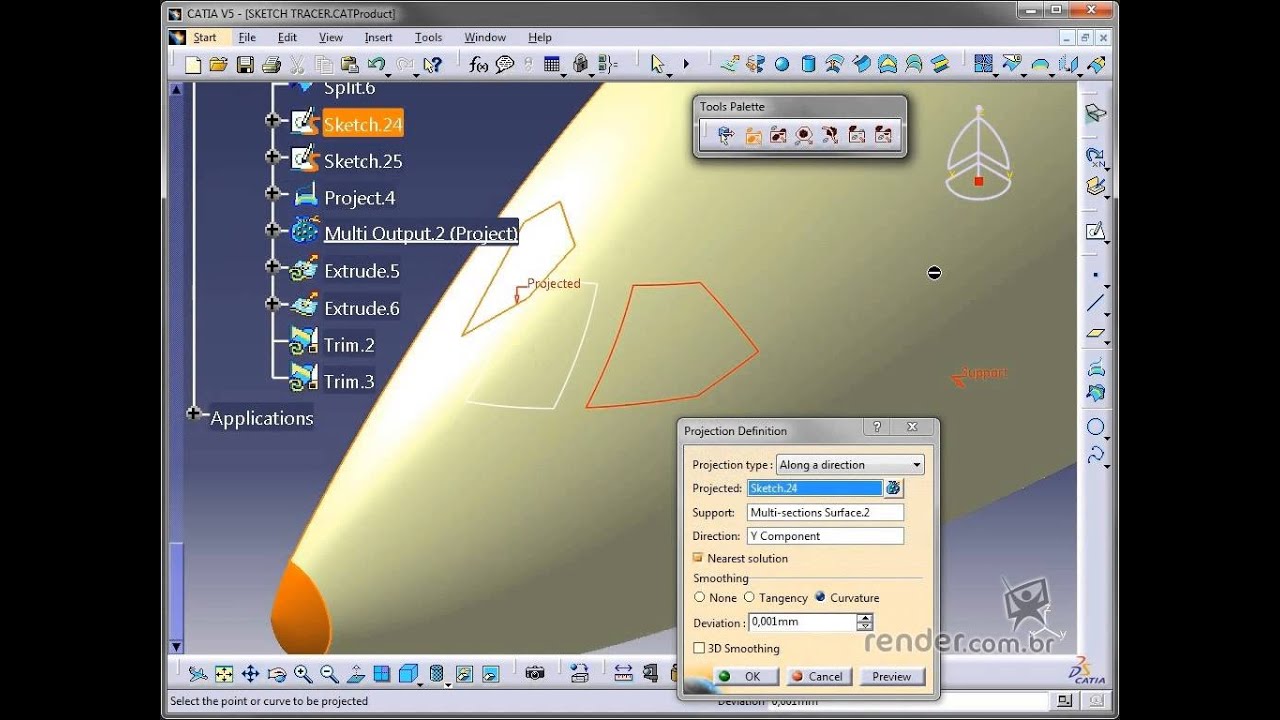
Task: Click the dialog help question mark button
Action: coord(877,427)
